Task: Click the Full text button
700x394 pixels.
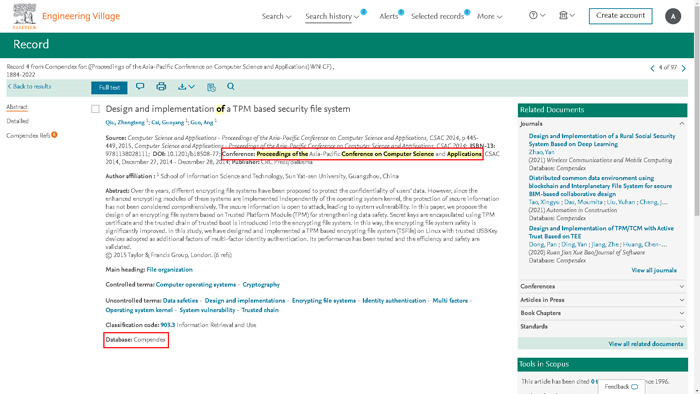Action: click(109, 87)
